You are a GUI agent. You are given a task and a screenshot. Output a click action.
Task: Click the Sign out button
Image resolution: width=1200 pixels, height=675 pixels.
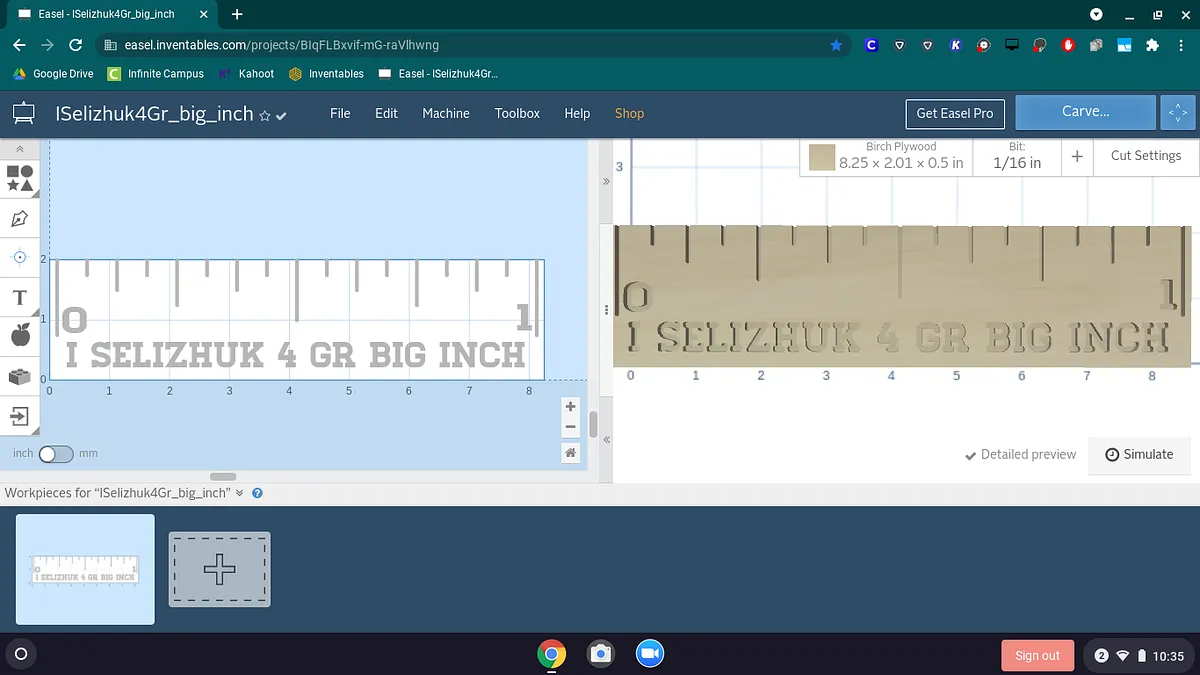click(1037, 655)
